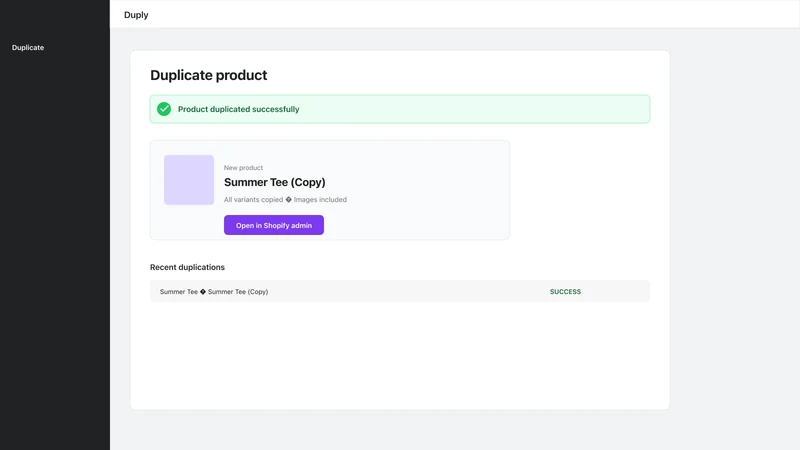Click Open in Shopify admin button
This screenshot has width=800, height=450.
274,225
